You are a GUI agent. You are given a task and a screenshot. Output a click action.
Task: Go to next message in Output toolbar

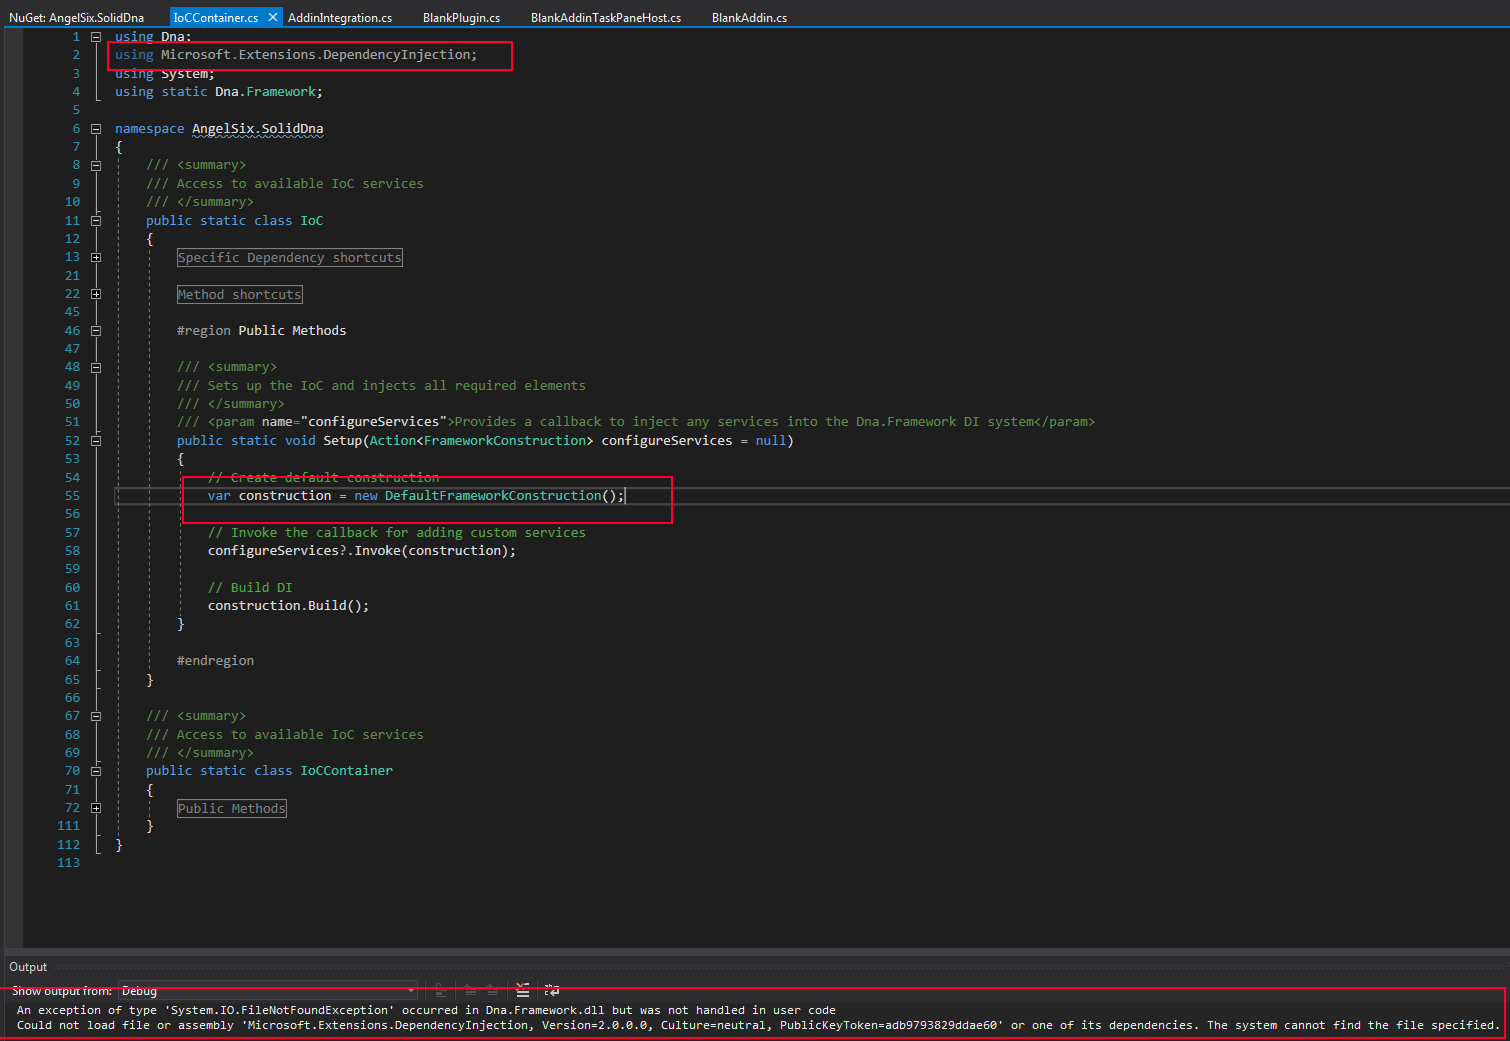tap(492, 990)
